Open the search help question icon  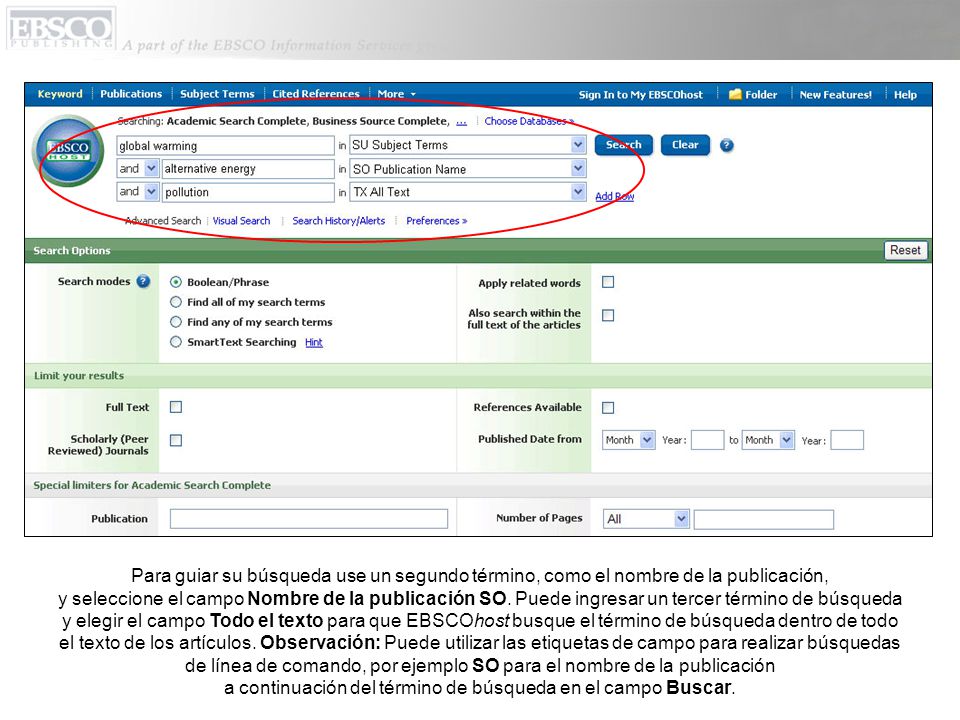pyautogui.click(x=726, y=145)
